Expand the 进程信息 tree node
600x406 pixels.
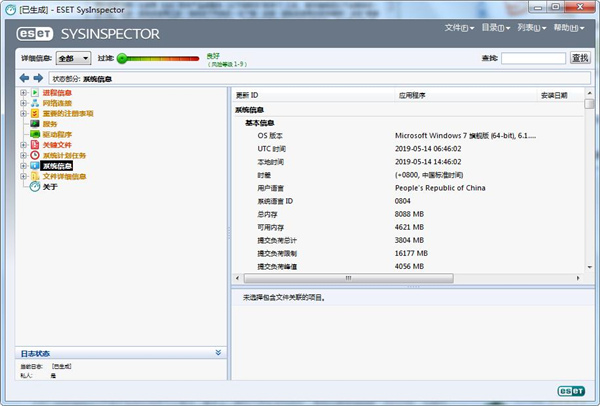click(23, 93)
